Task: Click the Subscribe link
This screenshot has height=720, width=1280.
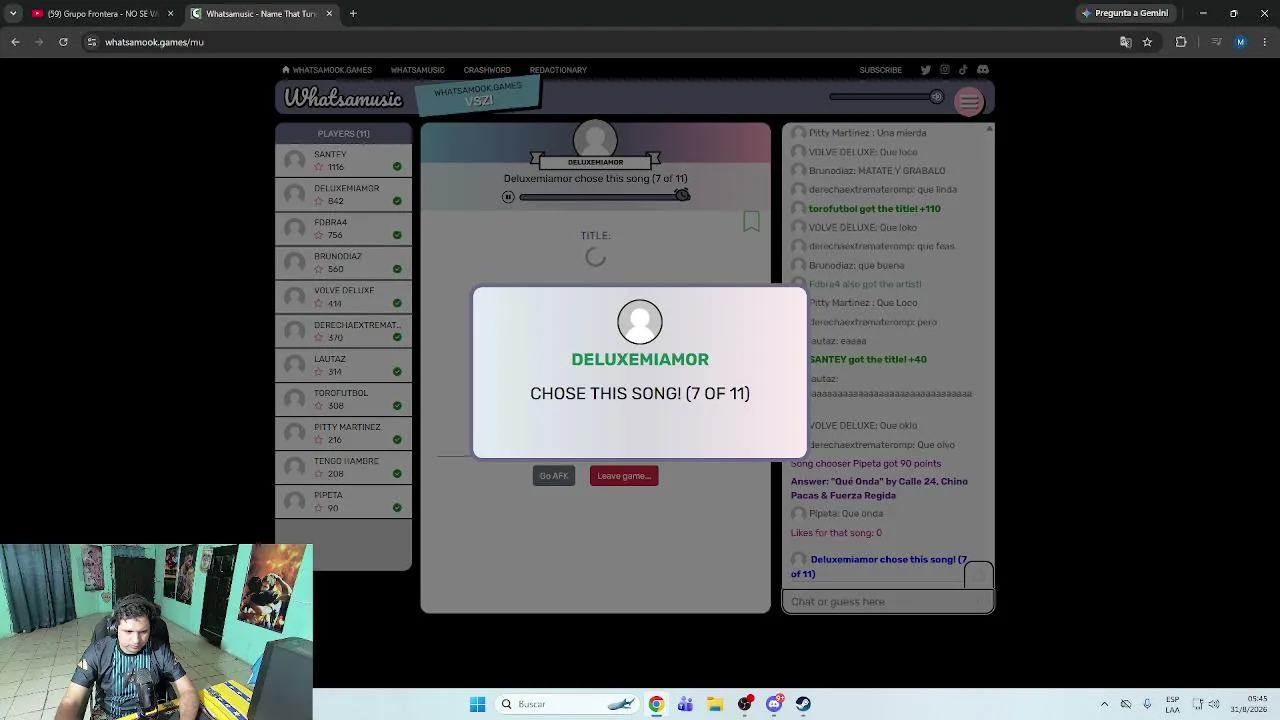Action: click(880, 70)
